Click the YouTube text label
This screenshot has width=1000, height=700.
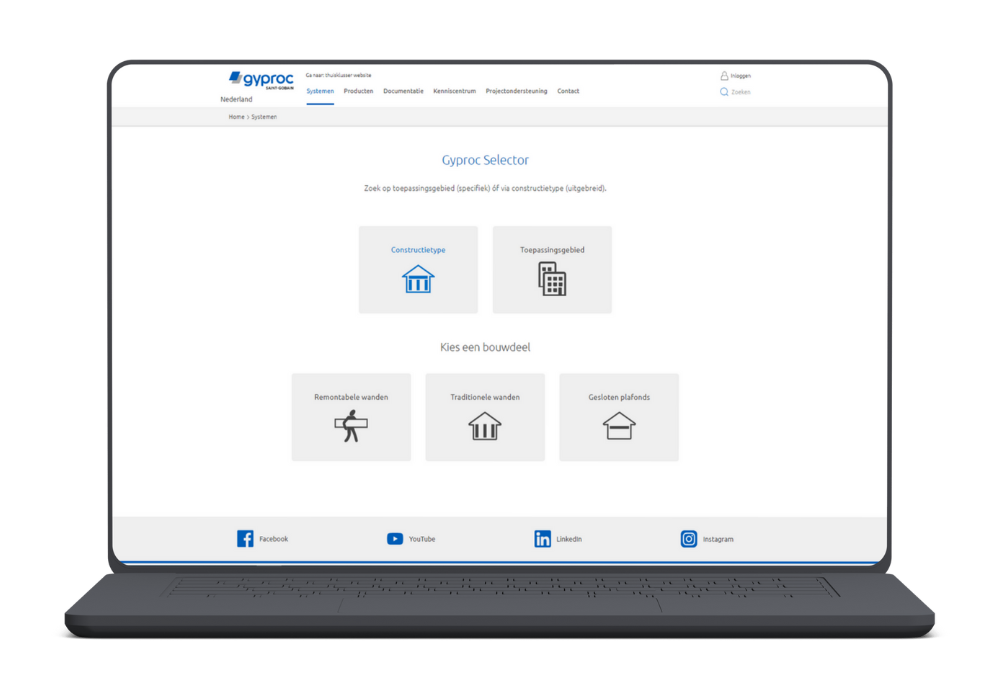click(422, 539)
